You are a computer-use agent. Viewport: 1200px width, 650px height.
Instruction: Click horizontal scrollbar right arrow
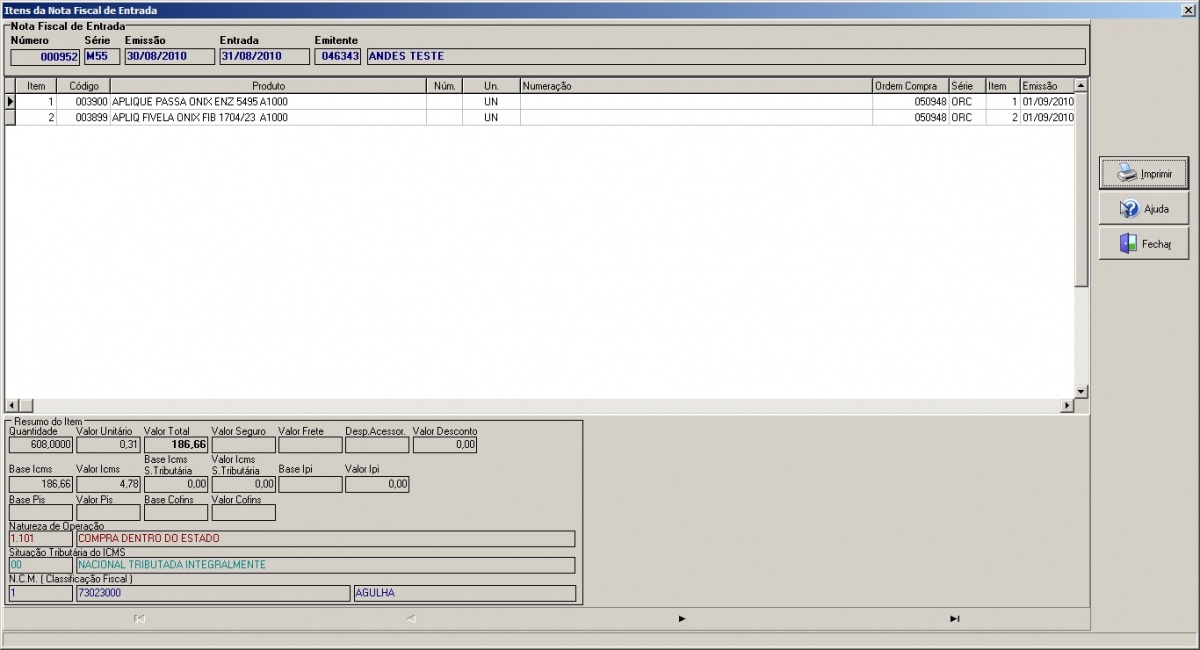click(x=1067, y=404)
